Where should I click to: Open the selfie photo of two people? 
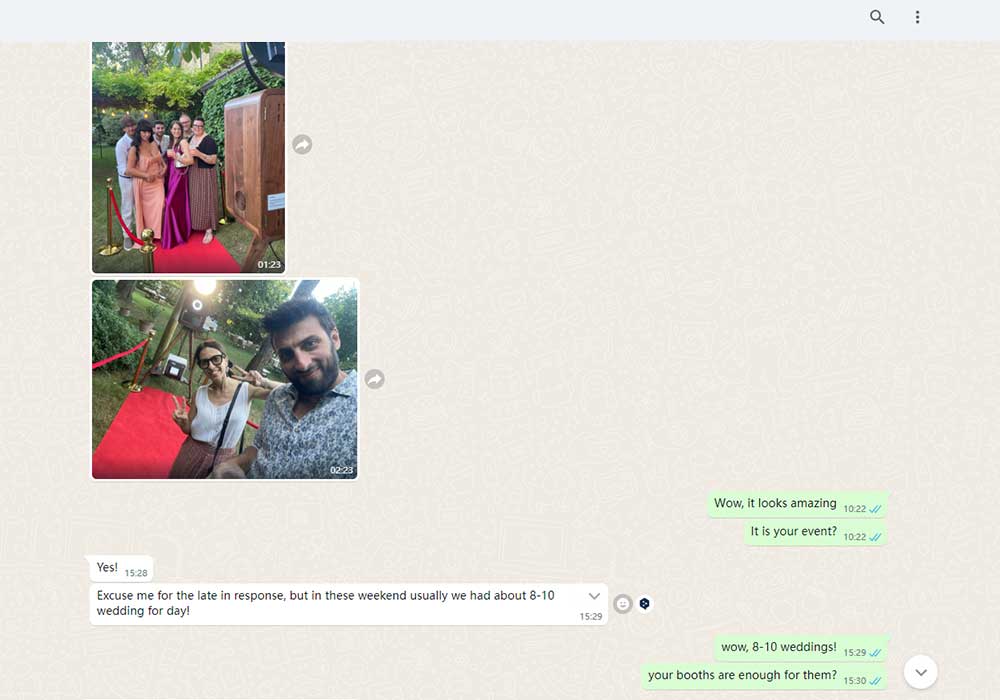point(224,379)
